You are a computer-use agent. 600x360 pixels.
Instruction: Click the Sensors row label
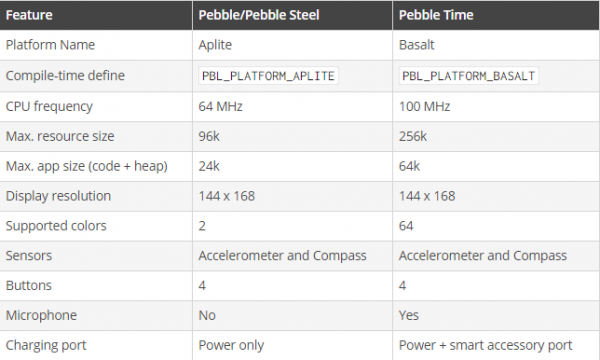click(29, 256)
